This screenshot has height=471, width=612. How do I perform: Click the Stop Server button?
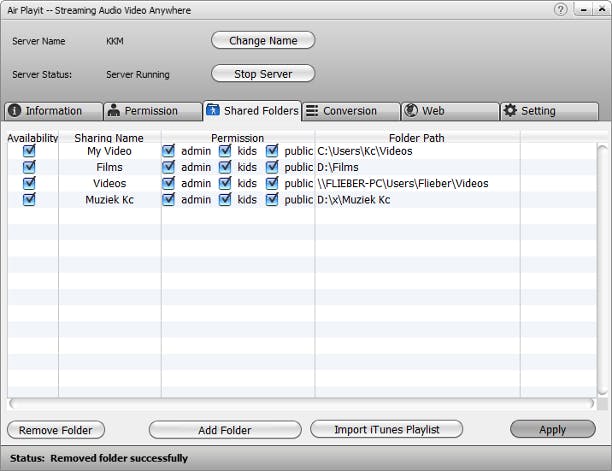pyautogui.click(x=263, y=73)
